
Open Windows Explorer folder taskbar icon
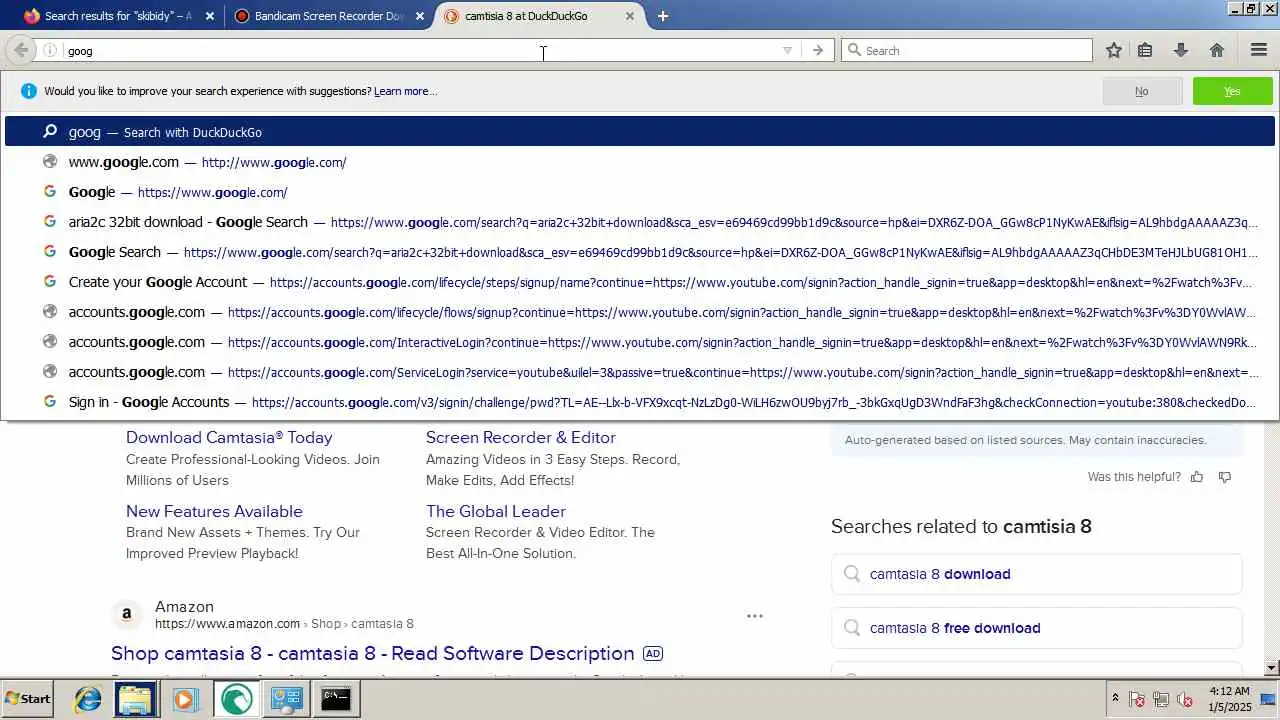click(136, 699)
